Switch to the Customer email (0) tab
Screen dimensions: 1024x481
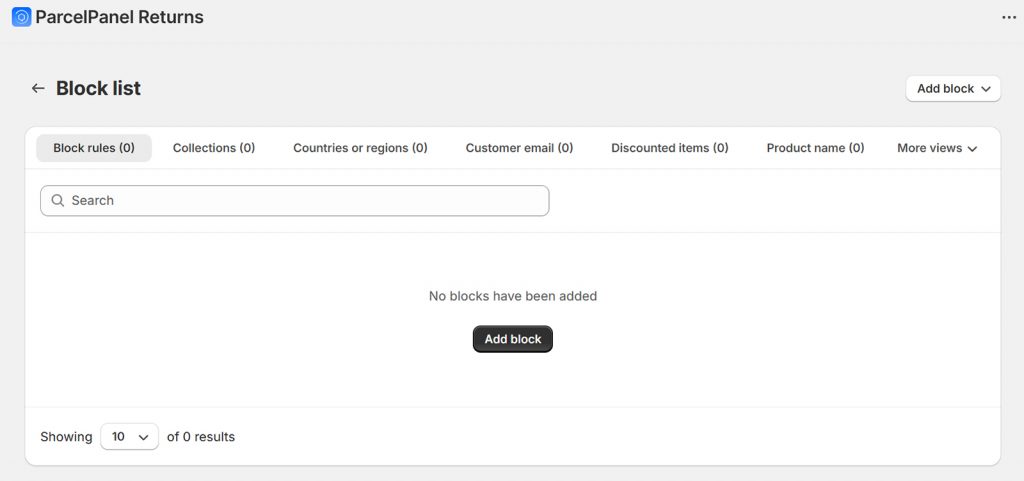(519, 148)
